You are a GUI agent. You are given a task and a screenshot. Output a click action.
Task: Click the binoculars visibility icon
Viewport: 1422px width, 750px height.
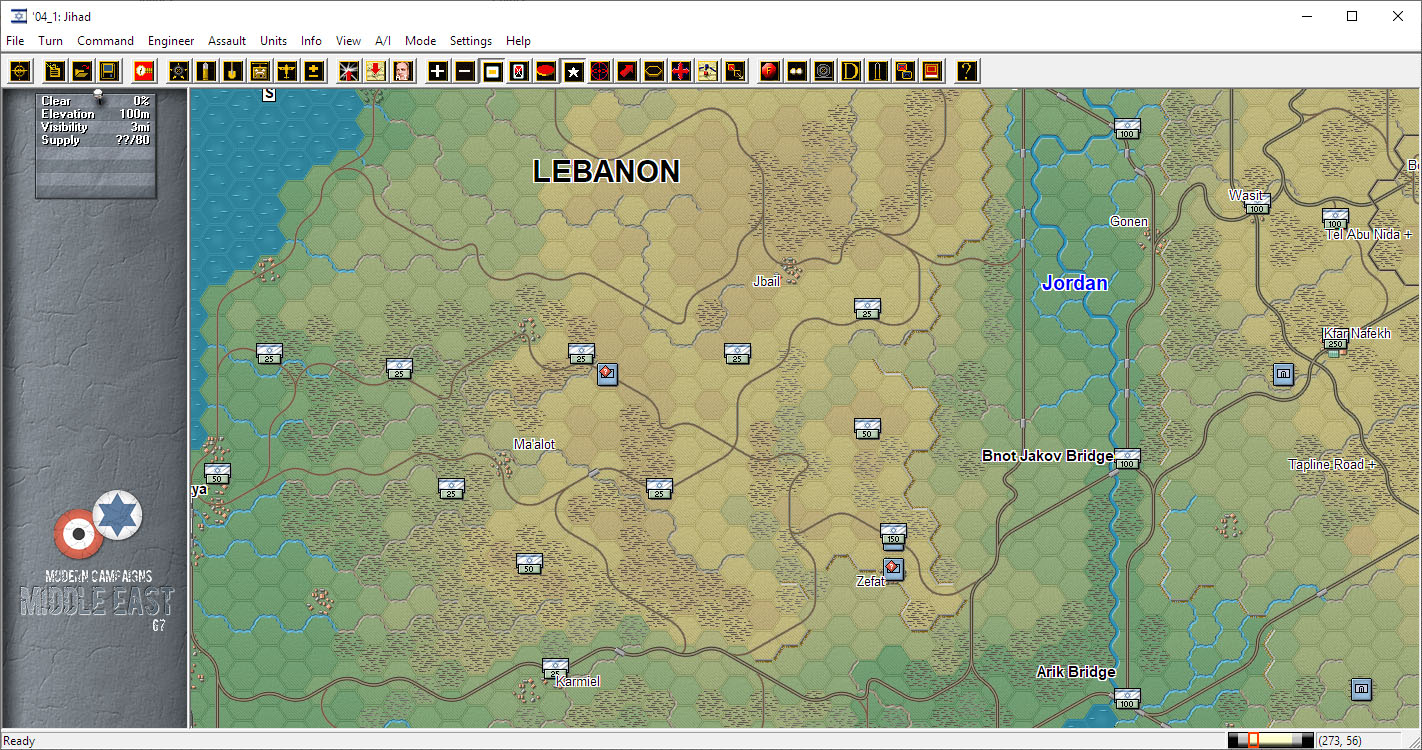pyautogui.click(x=797, y=71)
